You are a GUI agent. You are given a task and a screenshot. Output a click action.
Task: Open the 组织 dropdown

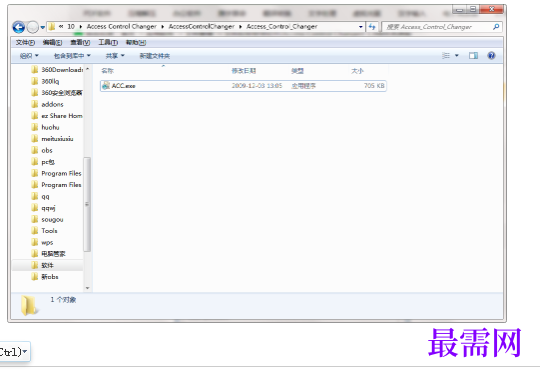click(x=29, y=56)
